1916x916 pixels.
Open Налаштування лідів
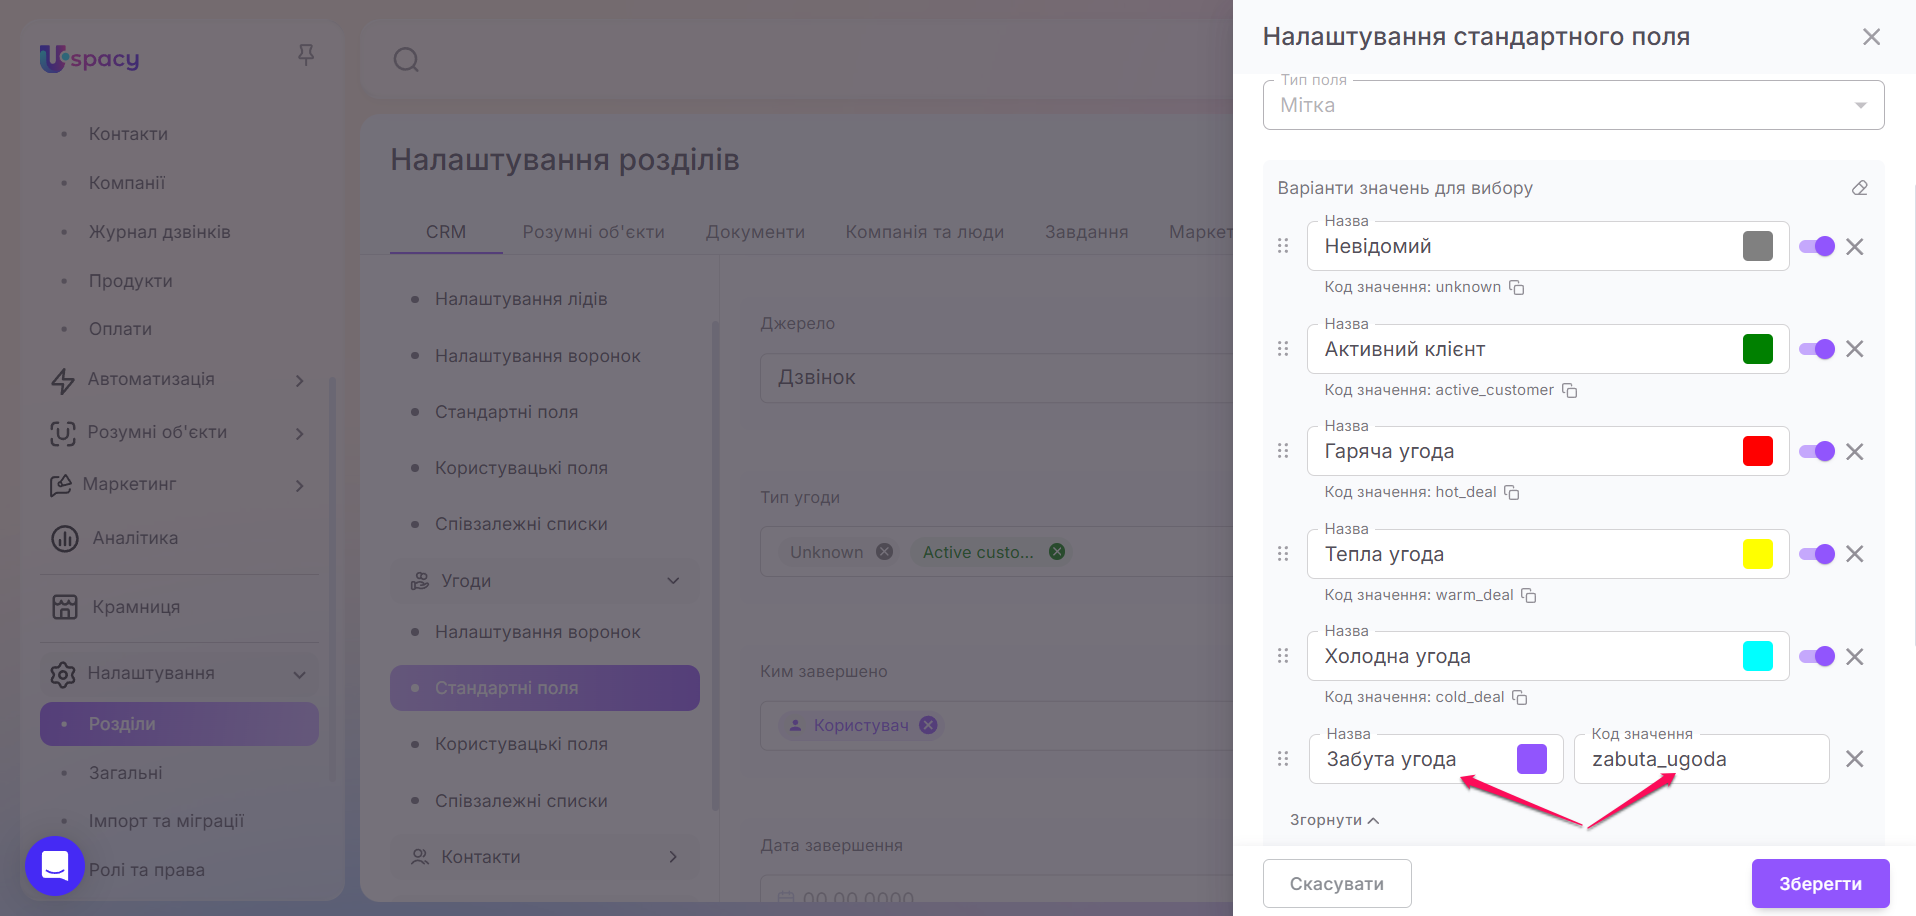point(521,299)
